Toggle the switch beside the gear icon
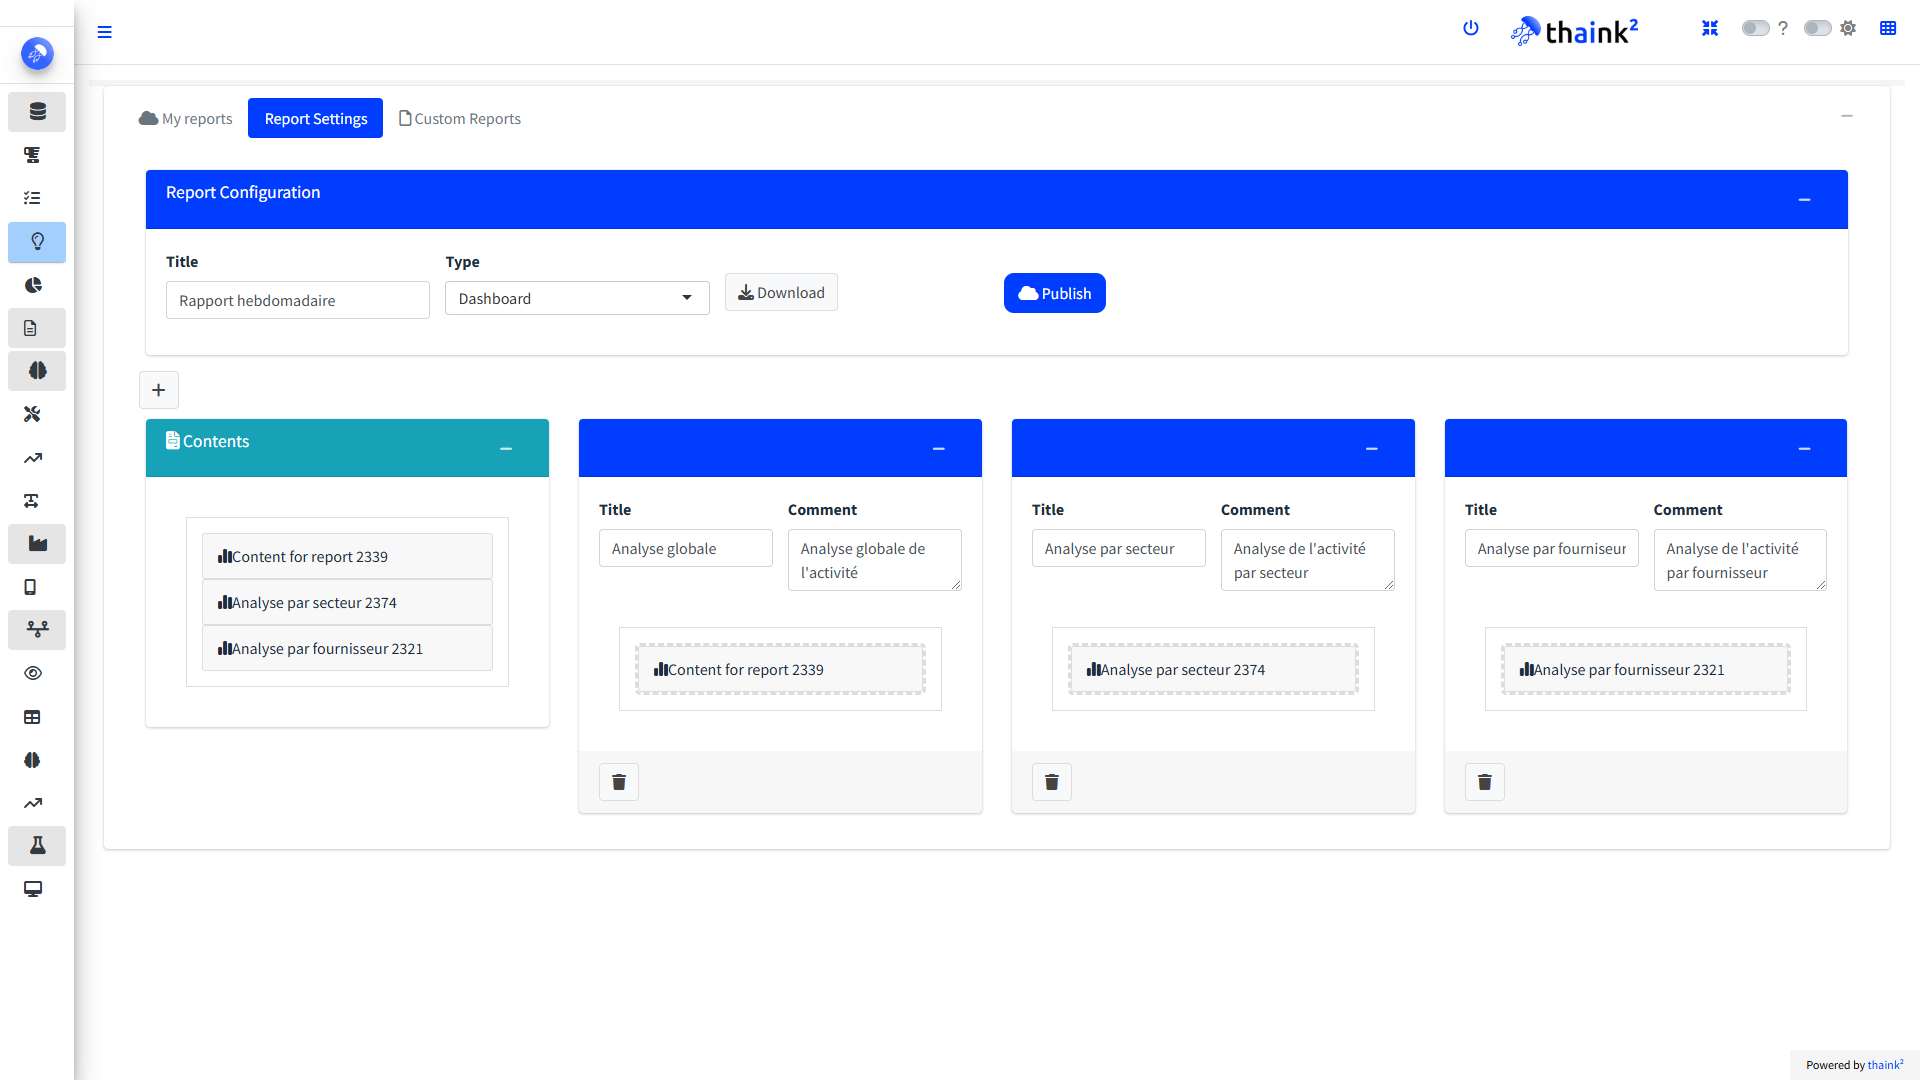 [1817, 28]
